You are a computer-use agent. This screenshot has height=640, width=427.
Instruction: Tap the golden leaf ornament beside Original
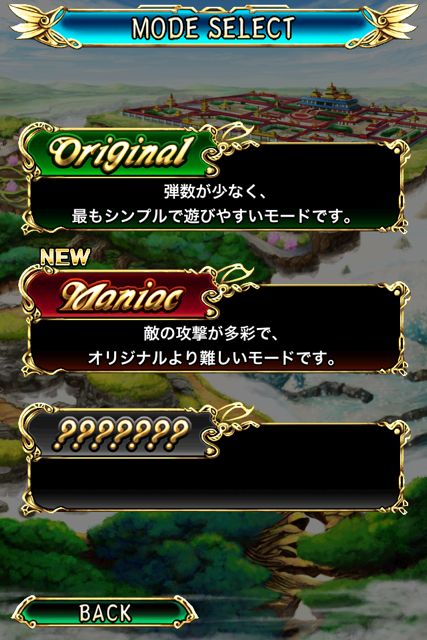(x=231, y=139)
